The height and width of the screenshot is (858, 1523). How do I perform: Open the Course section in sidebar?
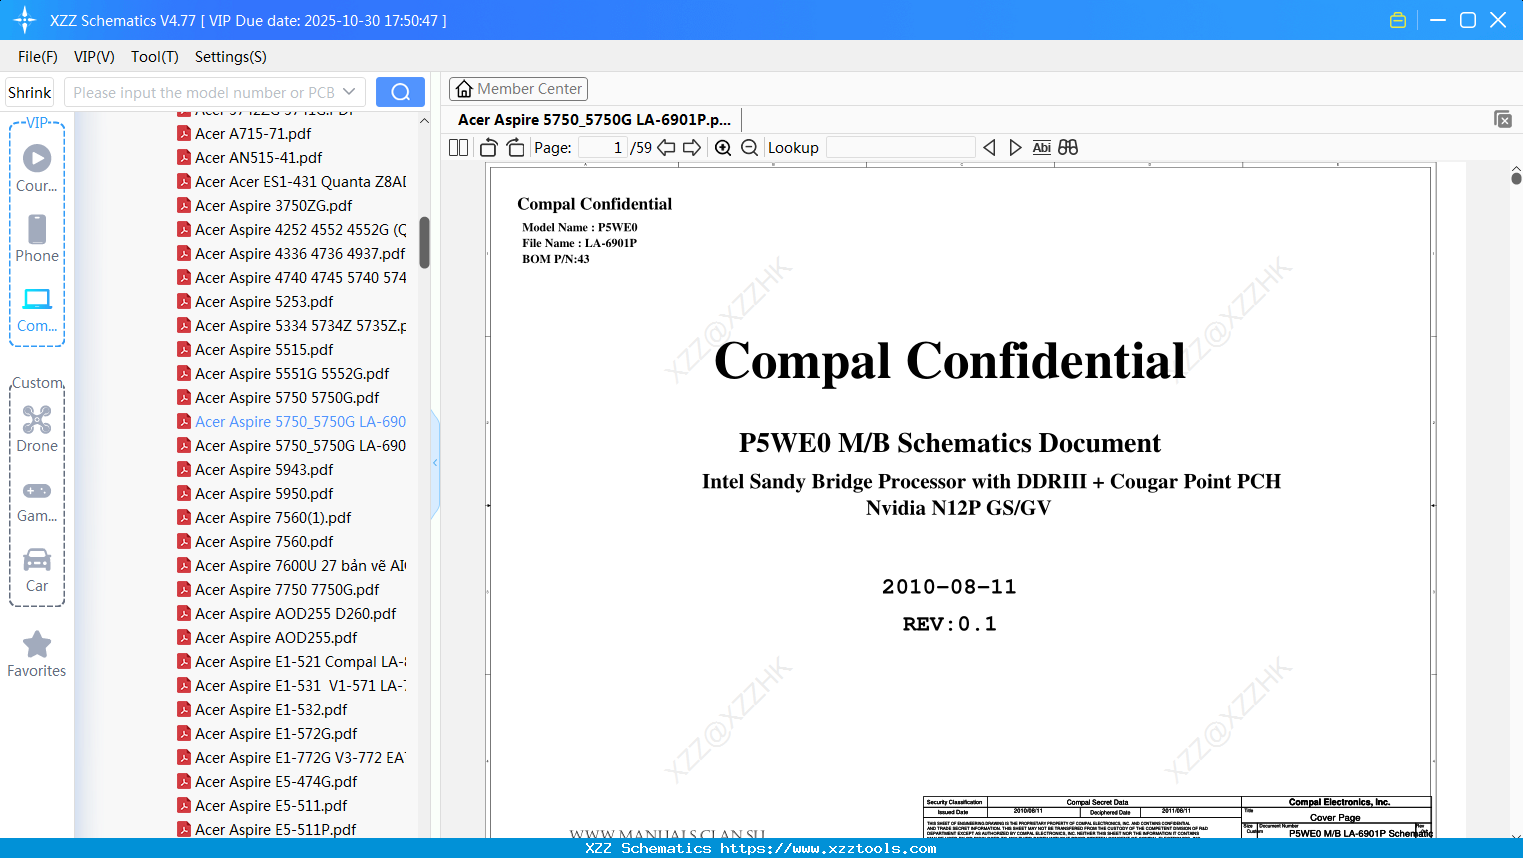(37, 169)
